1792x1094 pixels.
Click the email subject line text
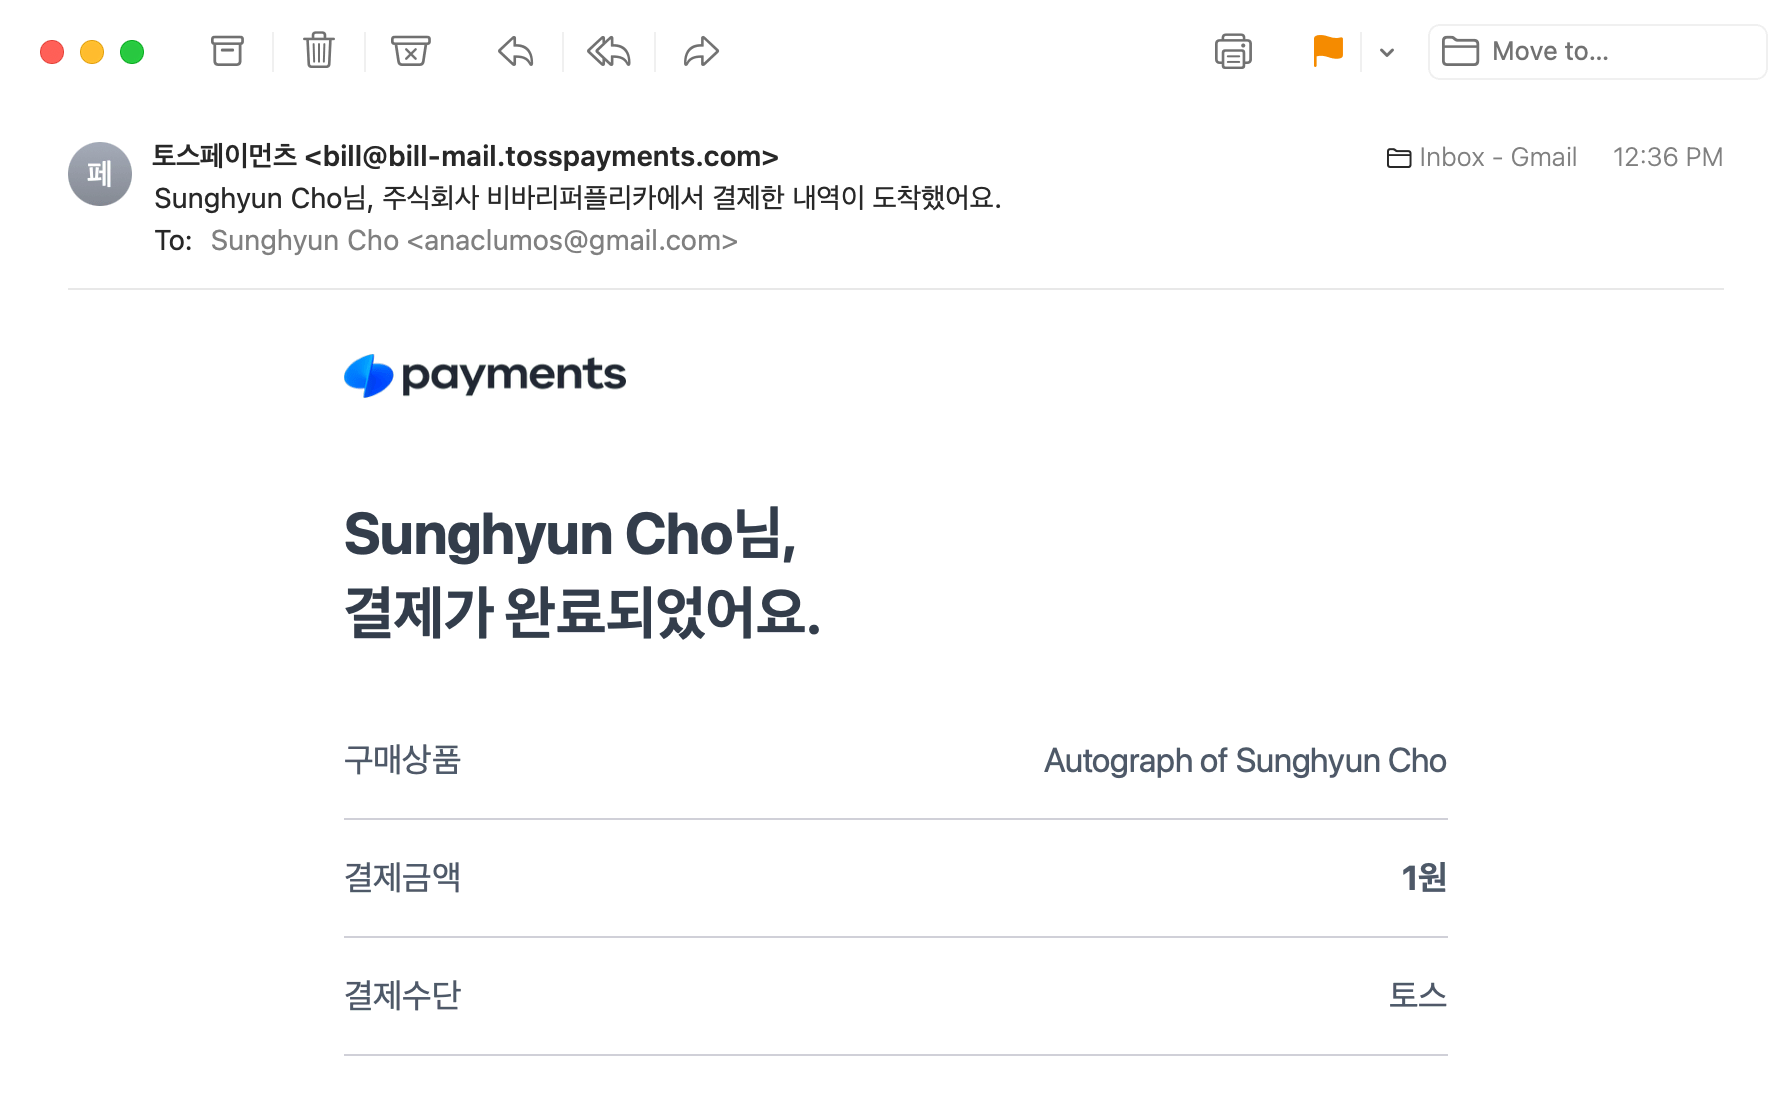(577, 198)
